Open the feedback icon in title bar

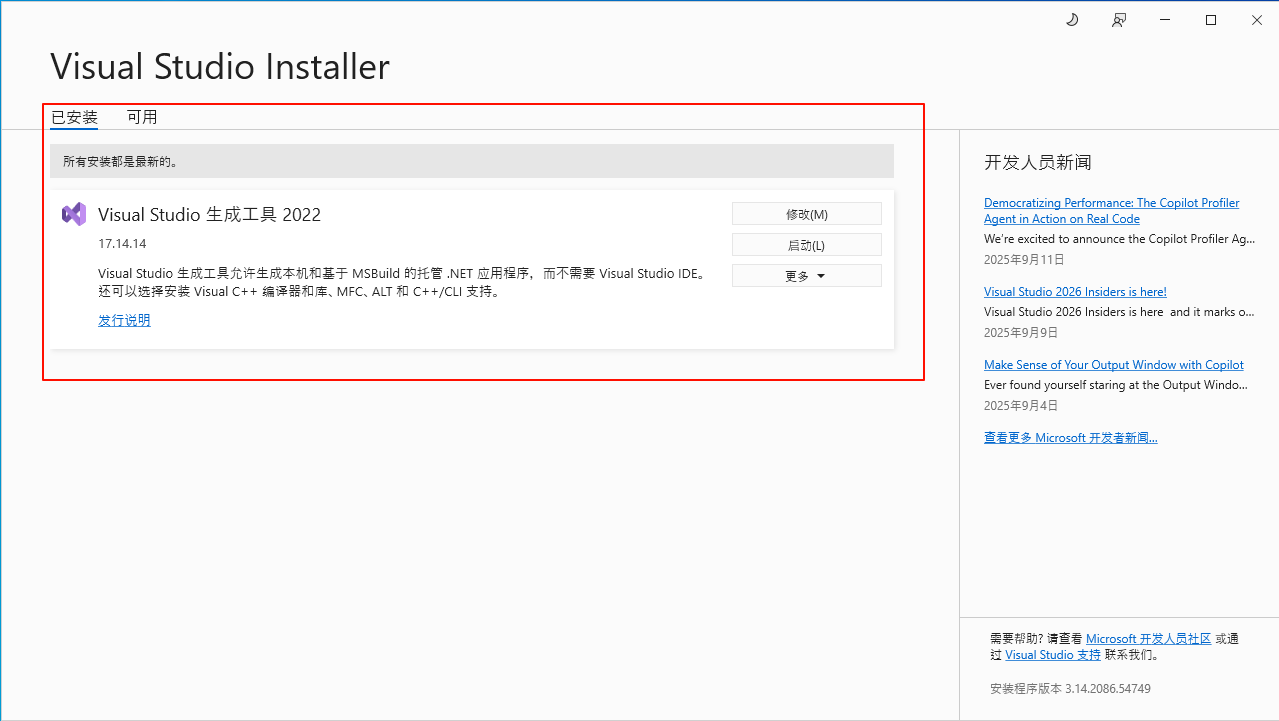tap(1119, 20)
